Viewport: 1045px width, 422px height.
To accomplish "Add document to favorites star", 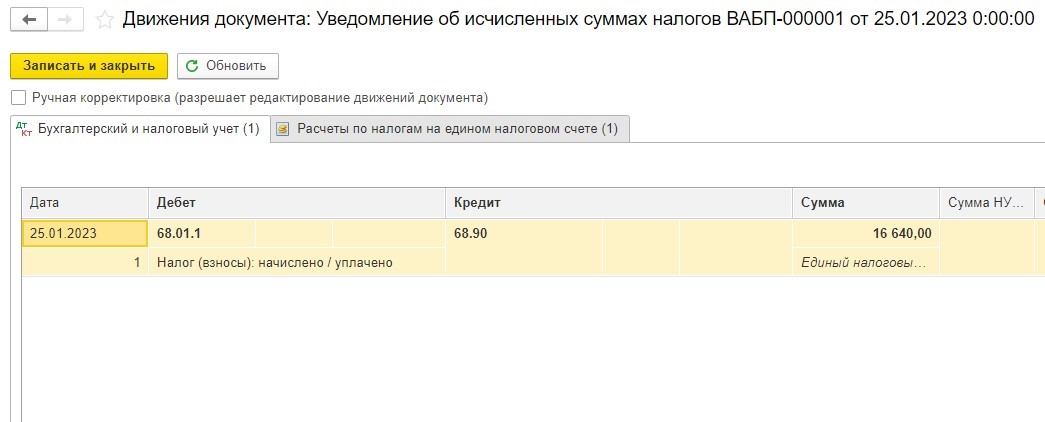I will point(105,20).
